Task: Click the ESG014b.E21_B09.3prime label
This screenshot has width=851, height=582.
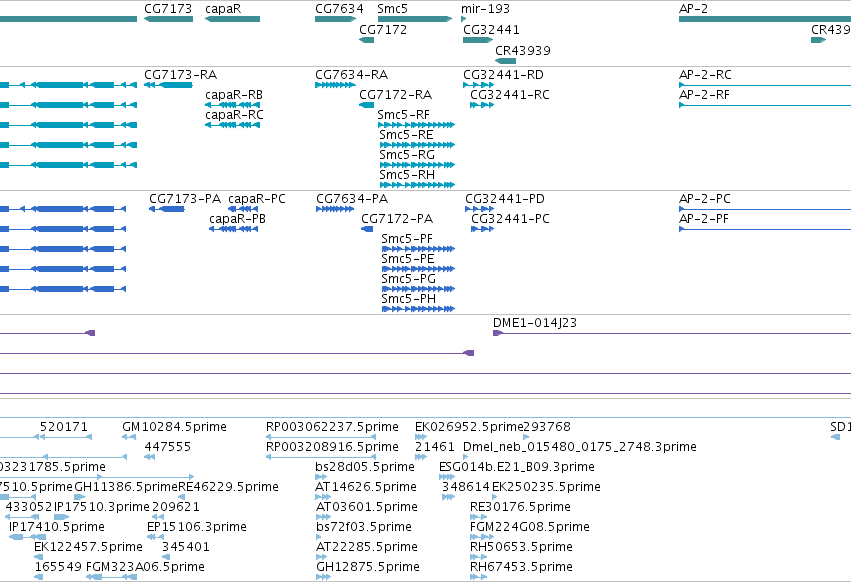Action: click(517, 467)
